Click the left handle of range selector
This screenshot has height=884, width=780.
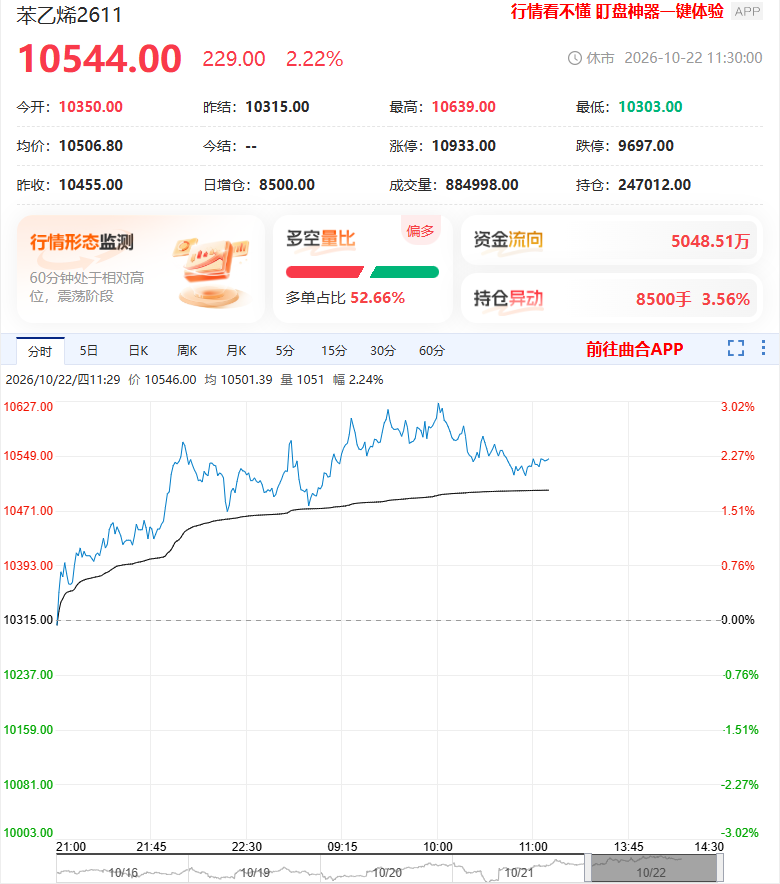(588, 868)
